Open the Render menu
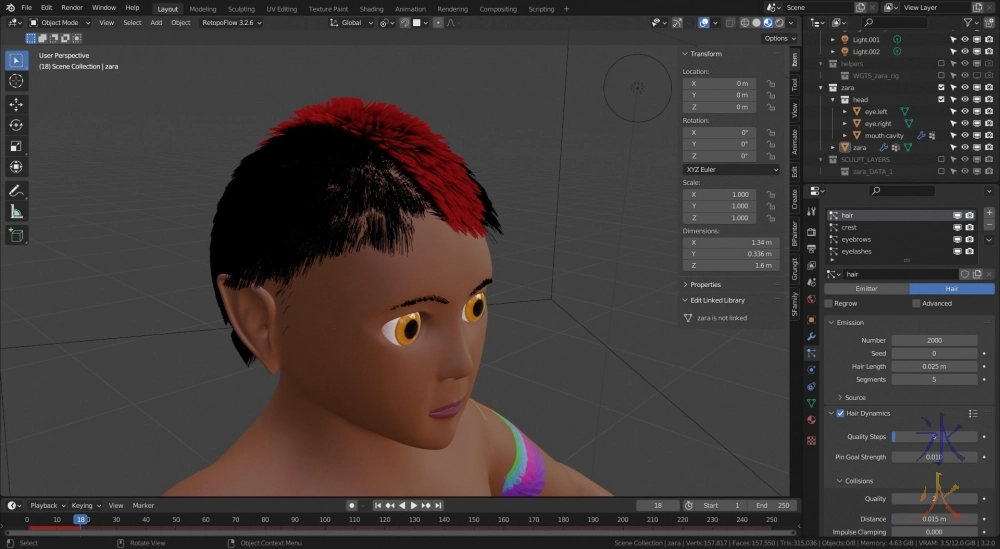1000x549 pixels. 72,8
